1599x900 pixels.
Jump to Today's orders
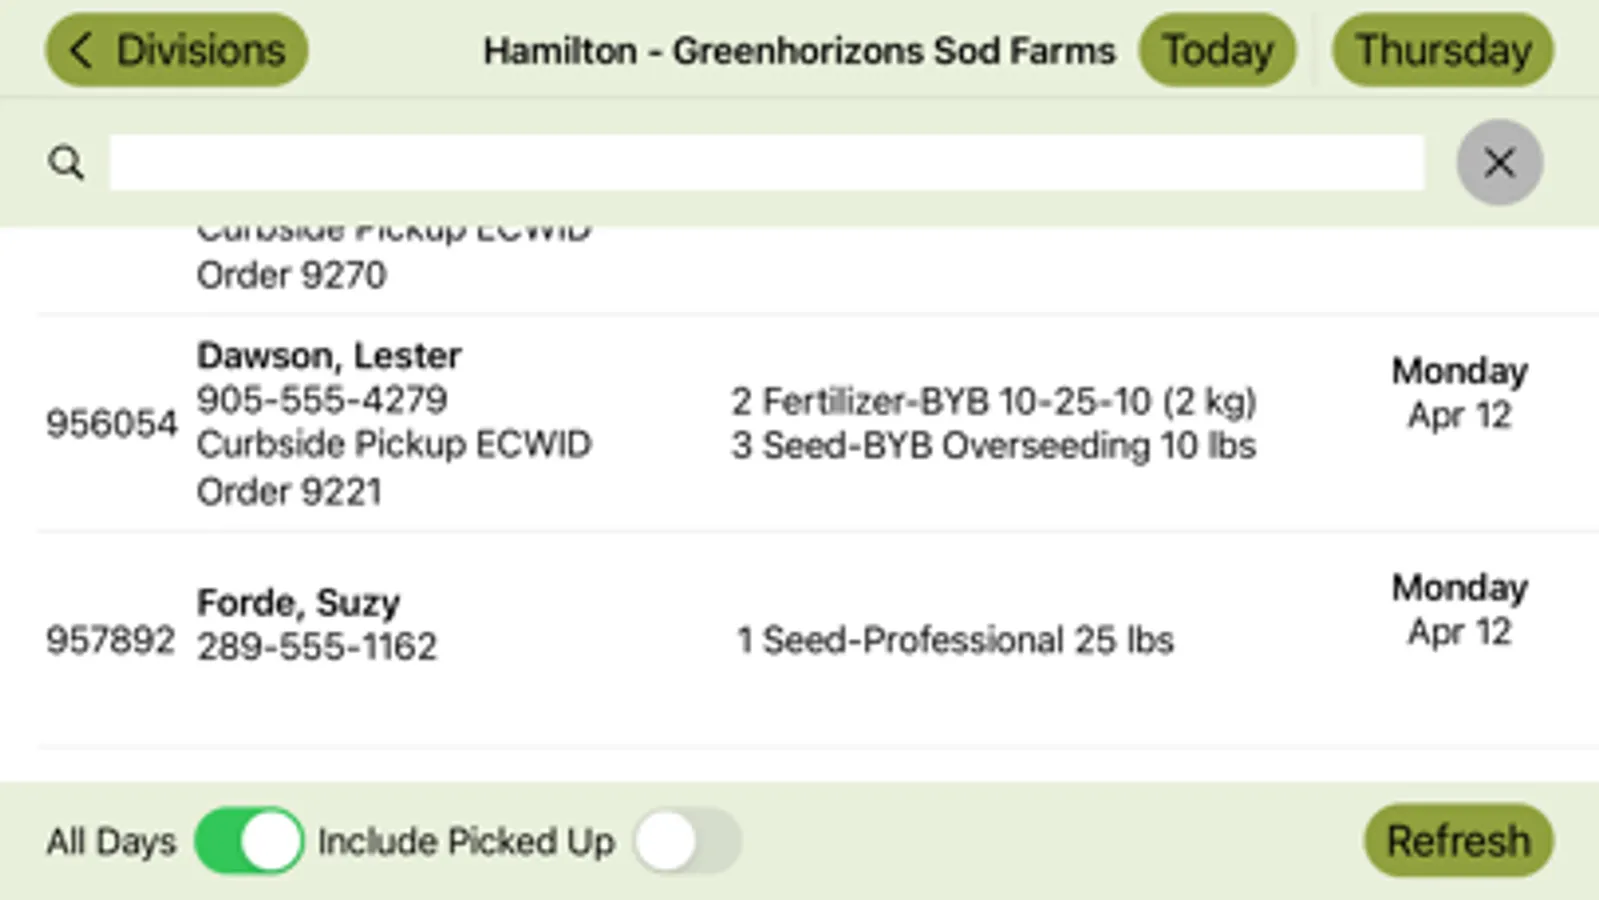coord(1217,50)
